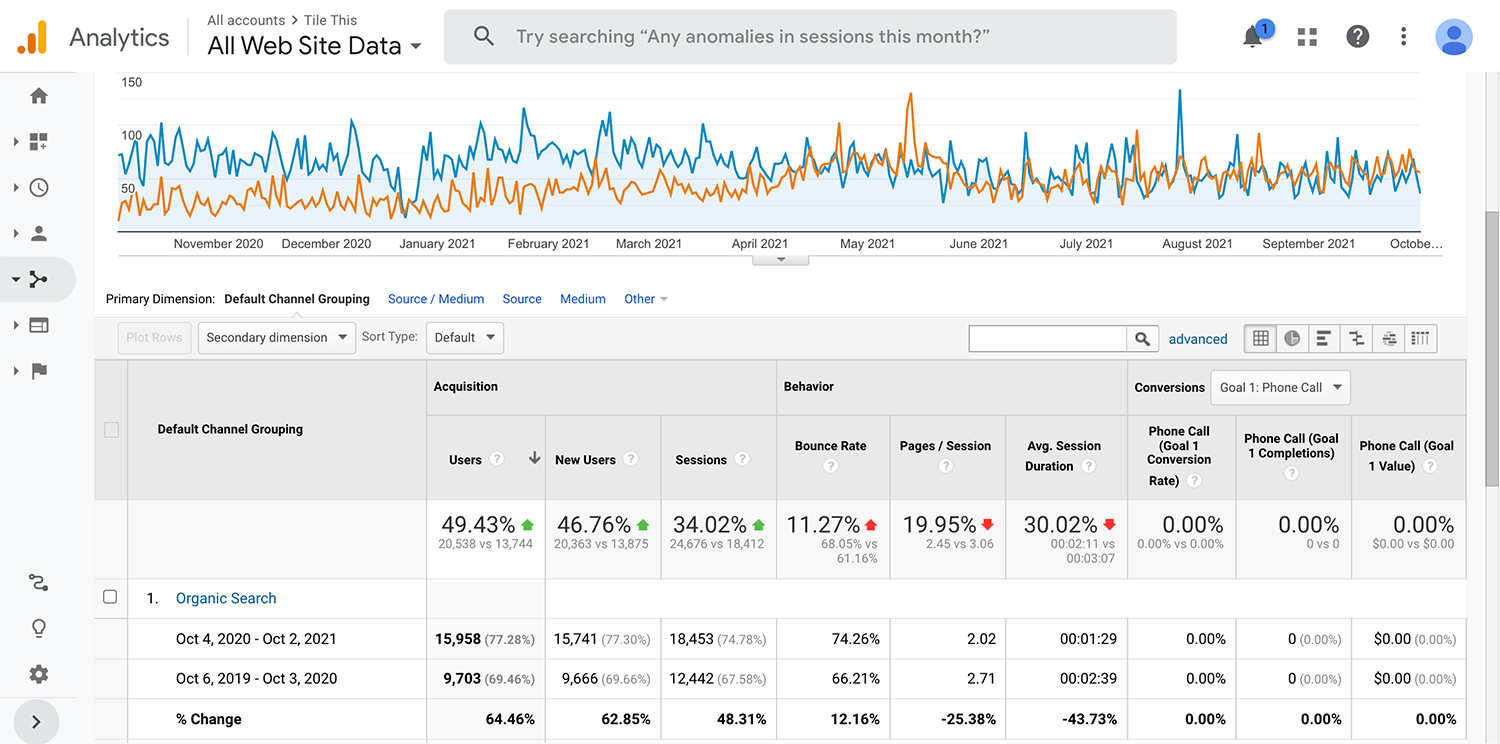Open the three-dot more options menu
1500x744 pixels.
pos(1404,37)
